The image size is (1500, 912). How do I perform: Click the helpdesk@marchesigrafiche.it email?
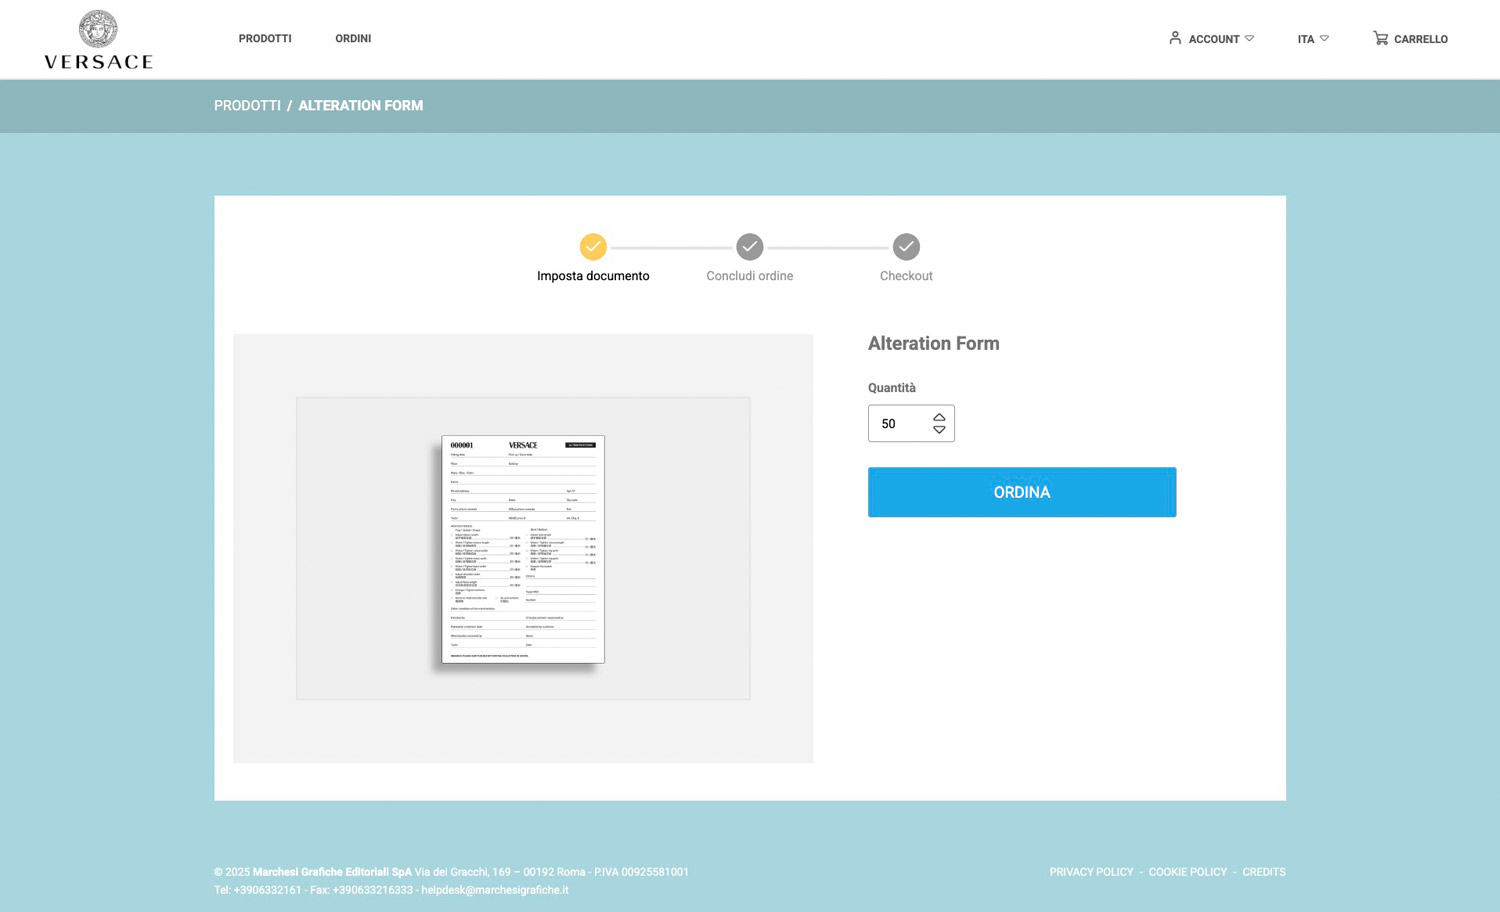coord(495,890)
